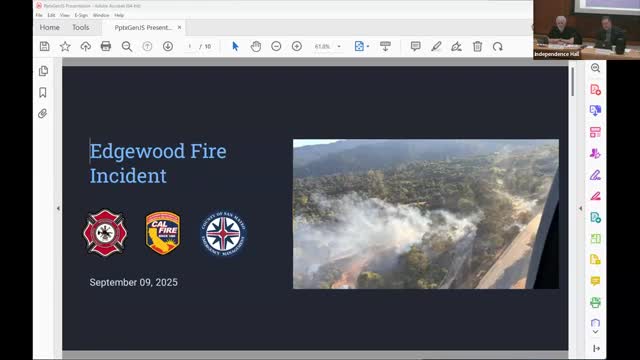This screenshot has width=640, height=360.
Task: Select the highlighter pen tool
Action: [x=436, y=47]
